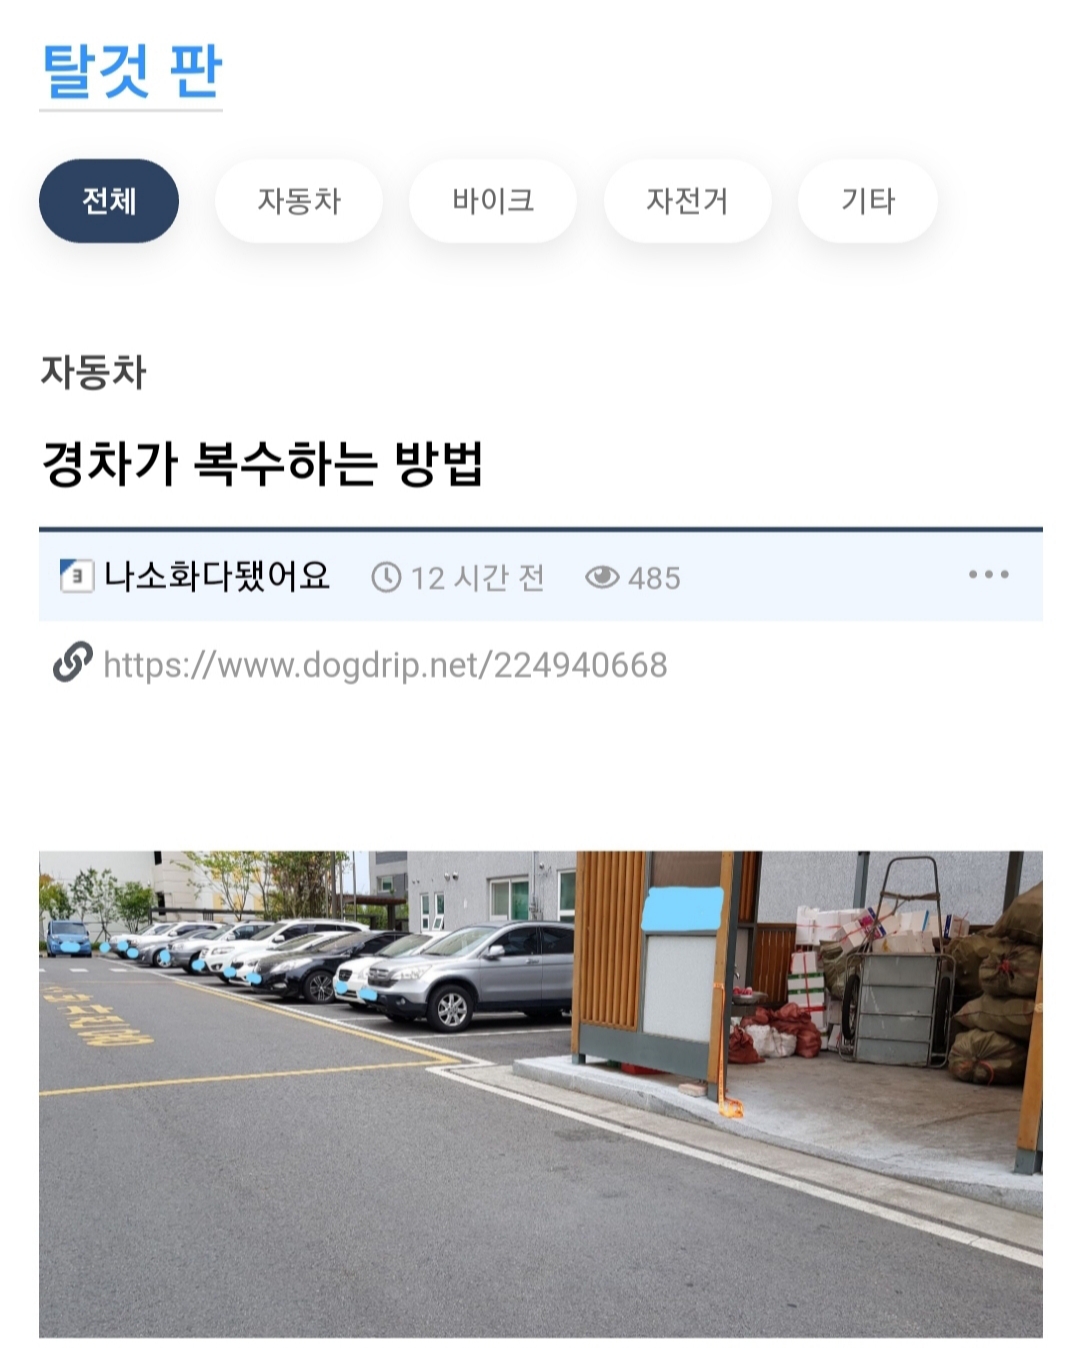Open the parking lot photo
This screenshot has height=1348, width=1080.
541,1094
